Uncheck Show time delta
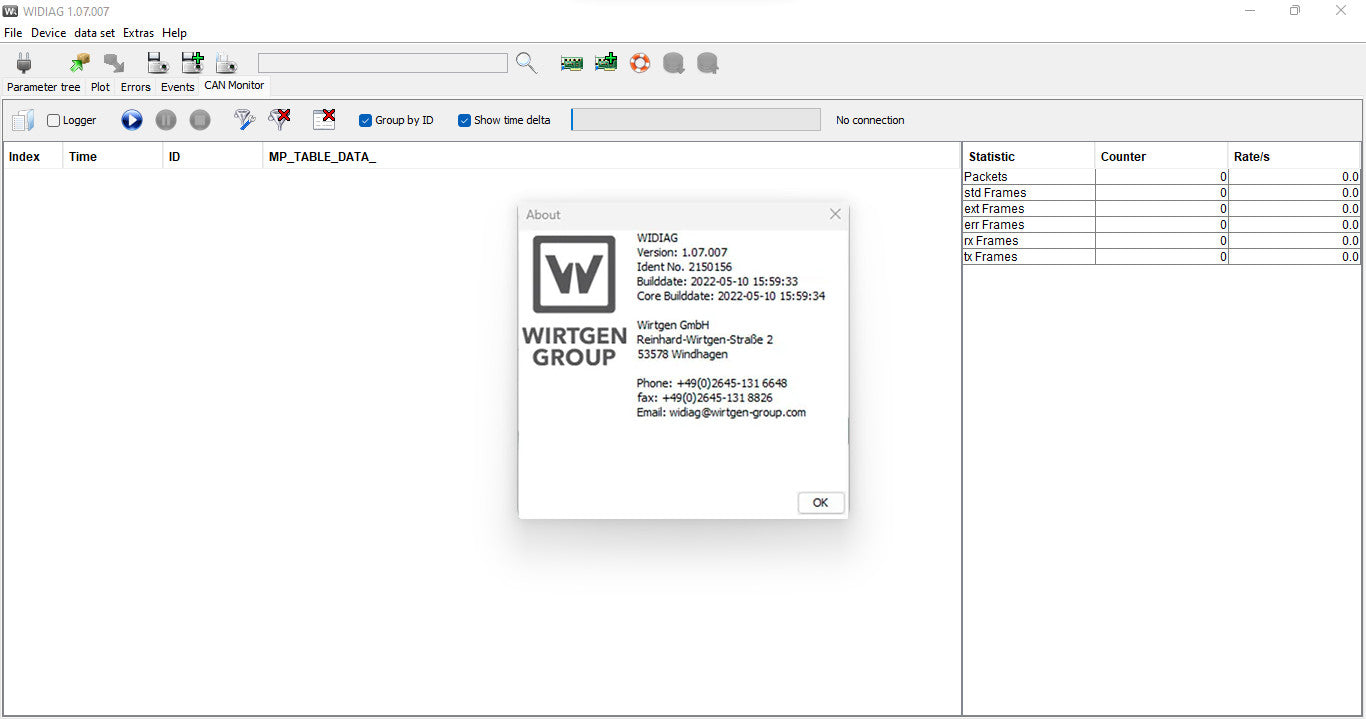The image size is (1366, 719). point(463,119)
